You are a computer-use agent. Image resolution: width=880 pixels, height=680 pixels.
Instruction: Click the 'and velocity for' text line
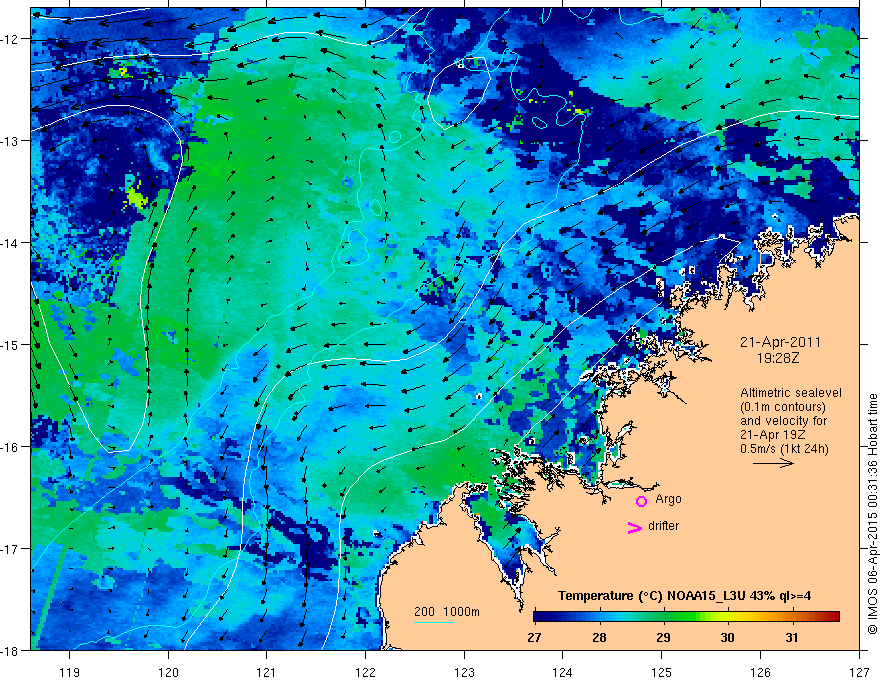point(783,421)
